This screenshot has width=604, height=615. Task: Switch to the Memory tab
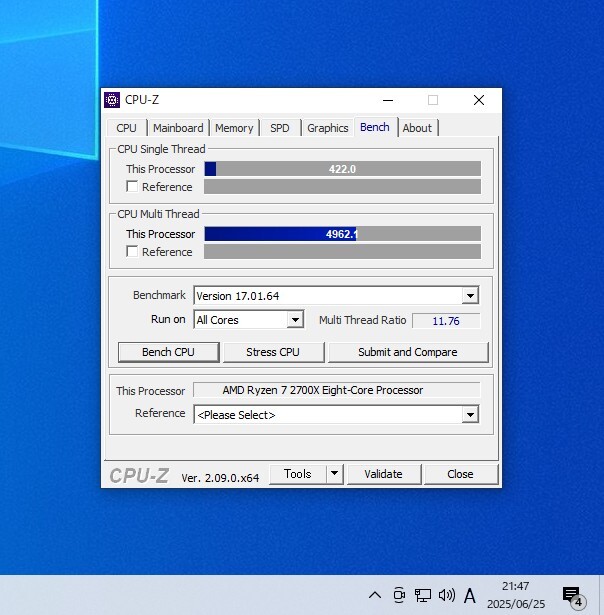coord(234,128)
